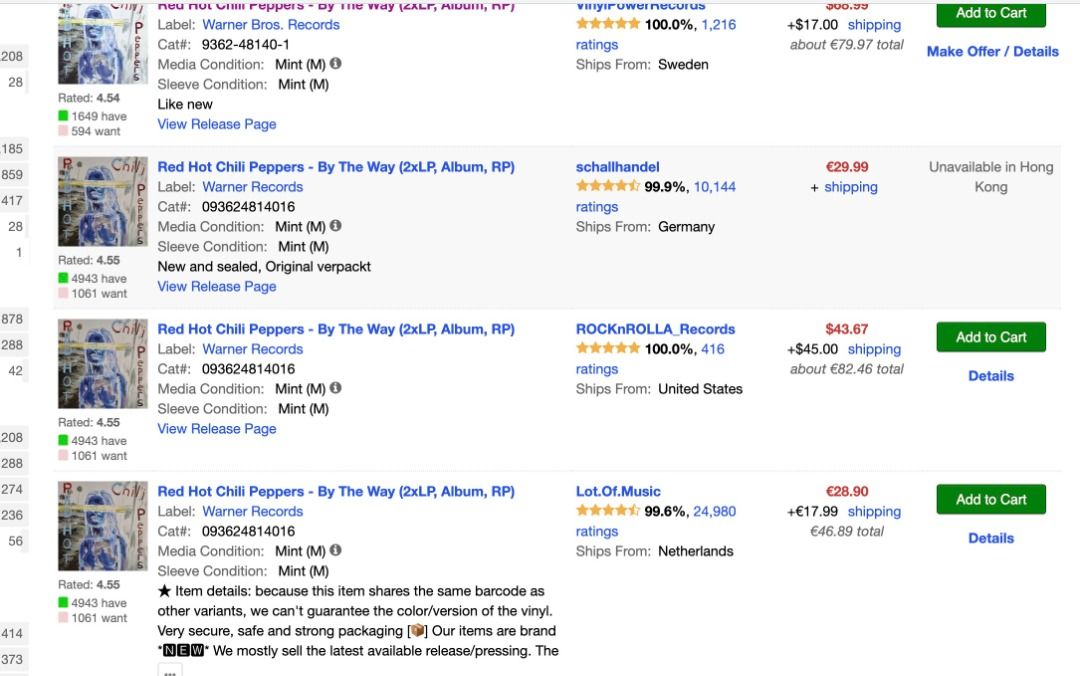Open Warner Bros. Records label link
The width and height of the screenshot is (1080, 676).
click(271, 25)
